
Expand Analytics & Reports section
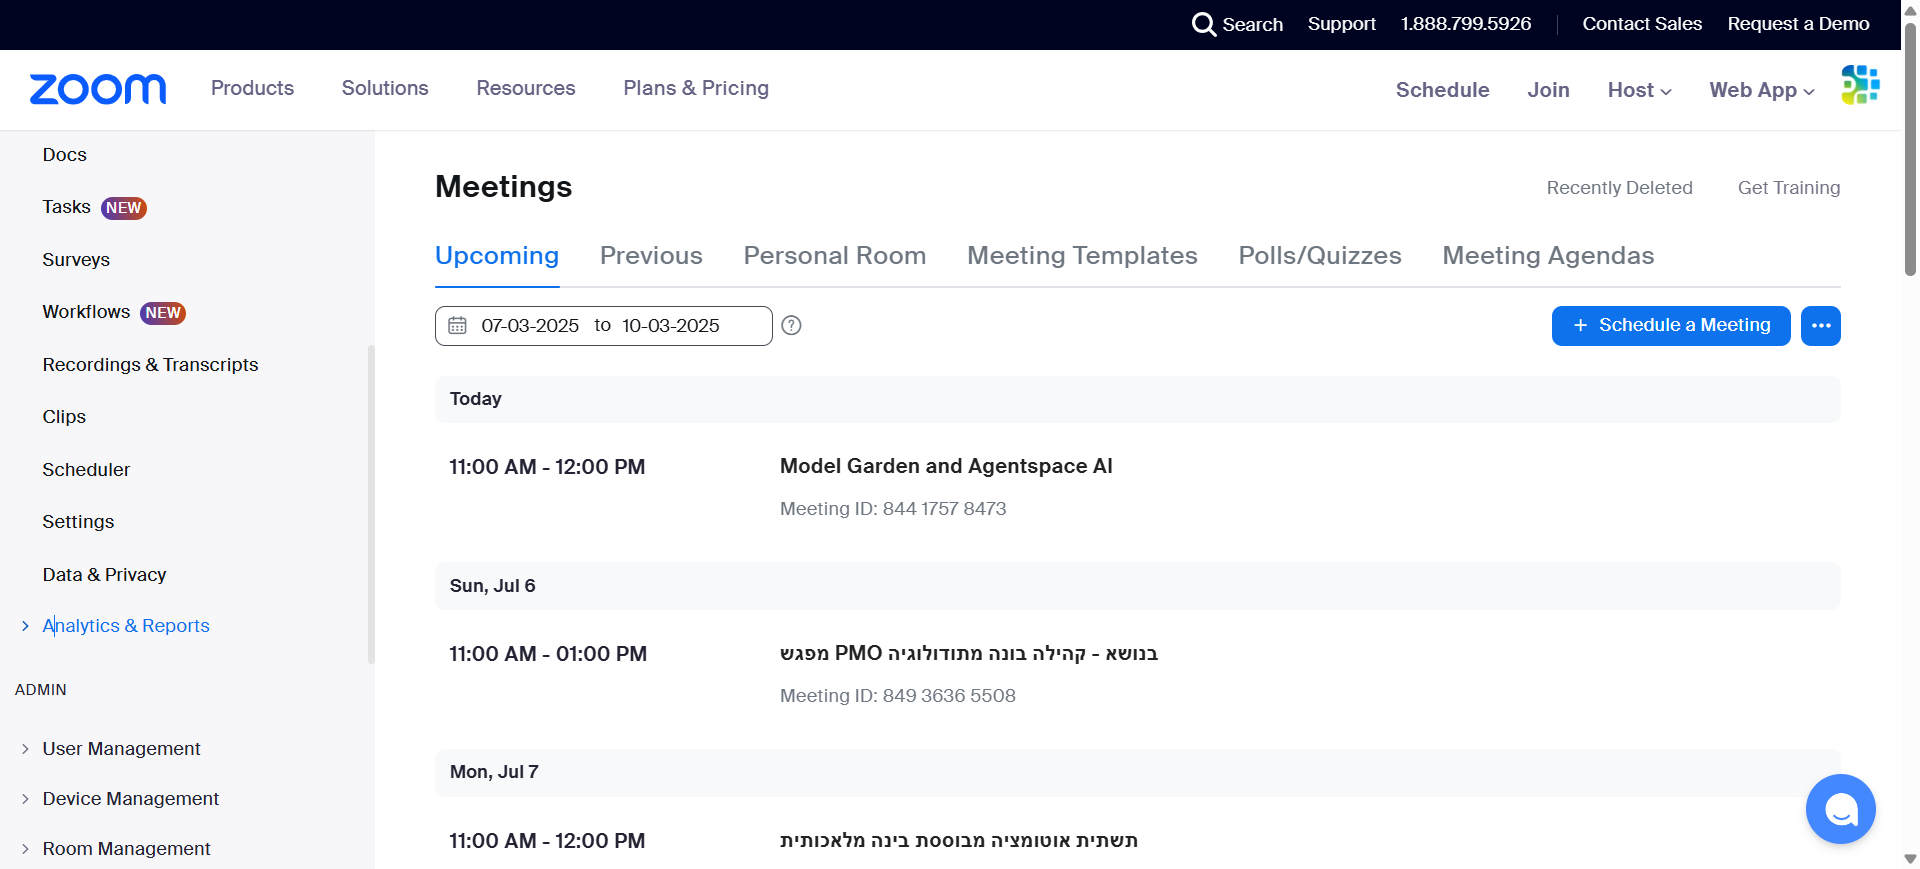(x=25, y=626)
